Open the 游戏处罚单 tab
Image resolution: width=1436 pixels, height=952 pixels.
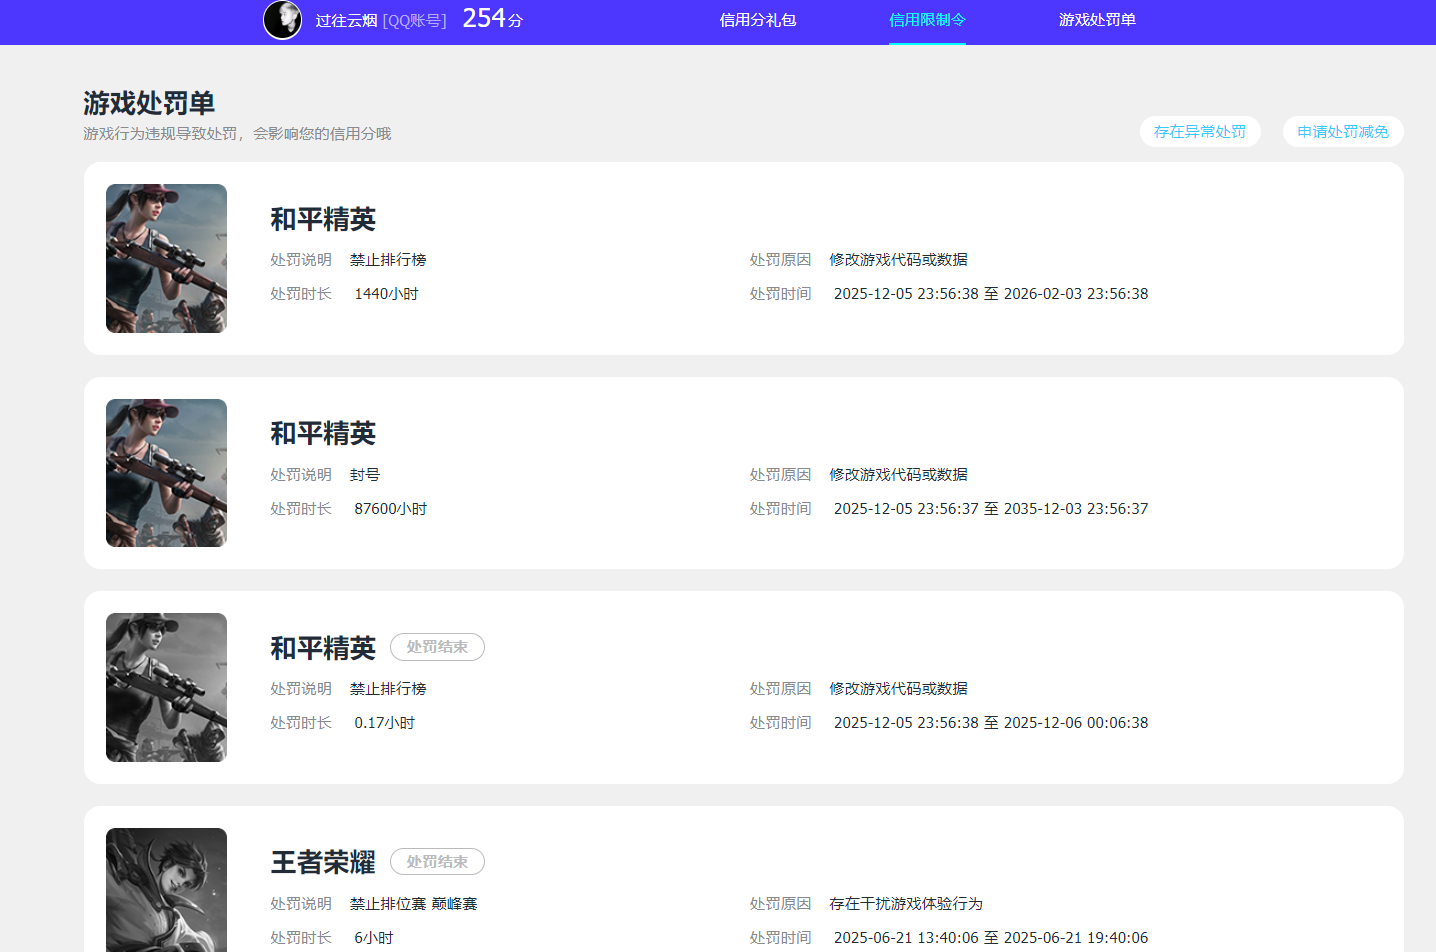tap(1097, 20)
